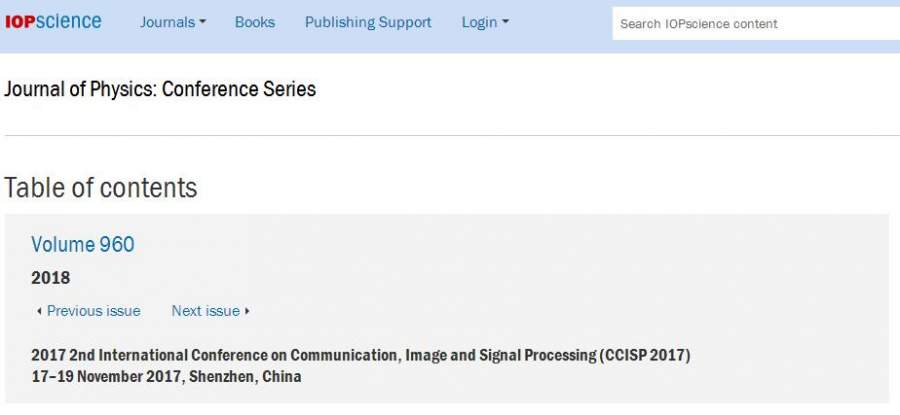Click the arrow icon after Next issue
Screen dimensions: 900x415
click(x=247, y=311)
